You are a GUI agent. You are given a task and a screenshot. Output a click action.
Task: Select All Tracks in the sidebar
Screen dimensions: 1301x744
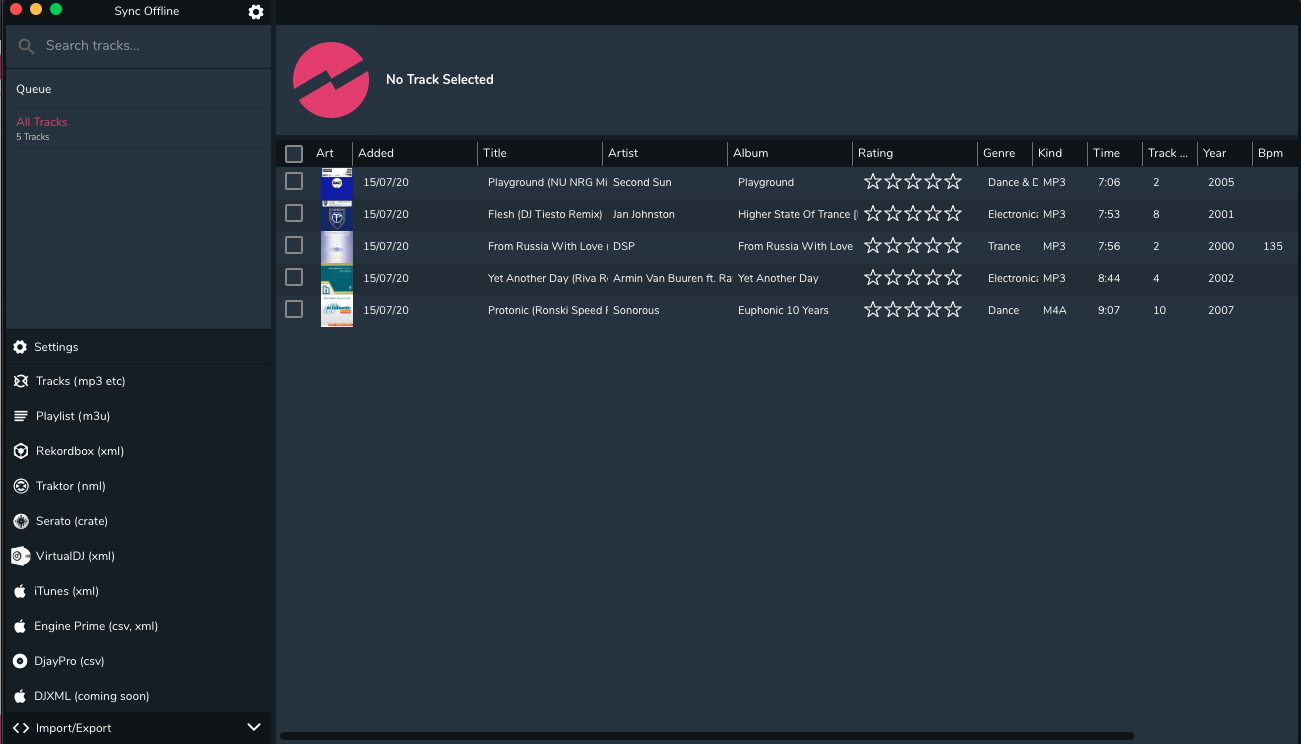click(x=42, y=122)
